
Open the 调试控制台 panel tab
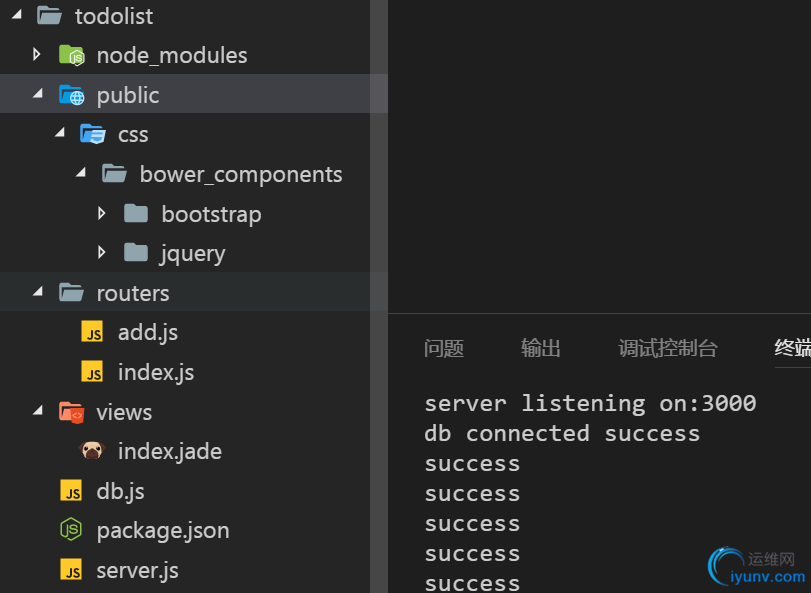[668, 348]
